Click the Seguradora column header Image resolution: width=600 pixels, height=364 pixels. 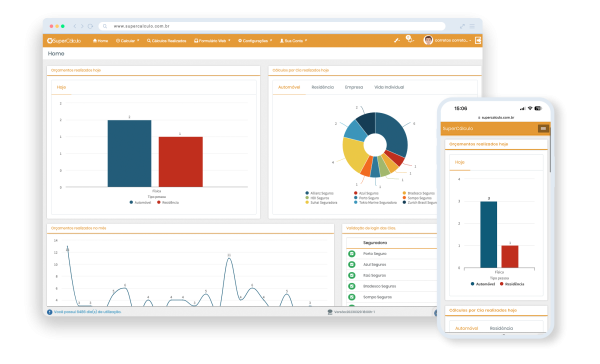[375, 243]
